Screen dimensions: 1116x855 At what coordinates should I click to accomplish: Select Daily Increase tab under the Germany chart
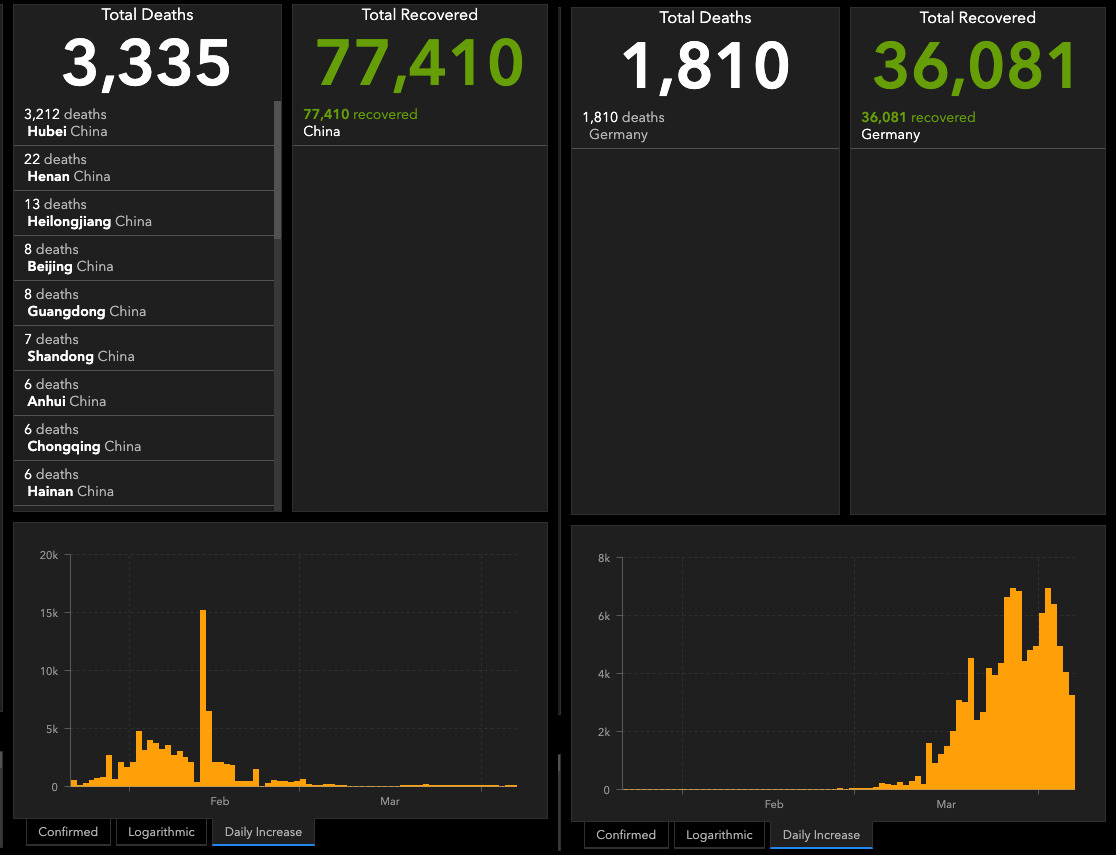click(821, 835)
